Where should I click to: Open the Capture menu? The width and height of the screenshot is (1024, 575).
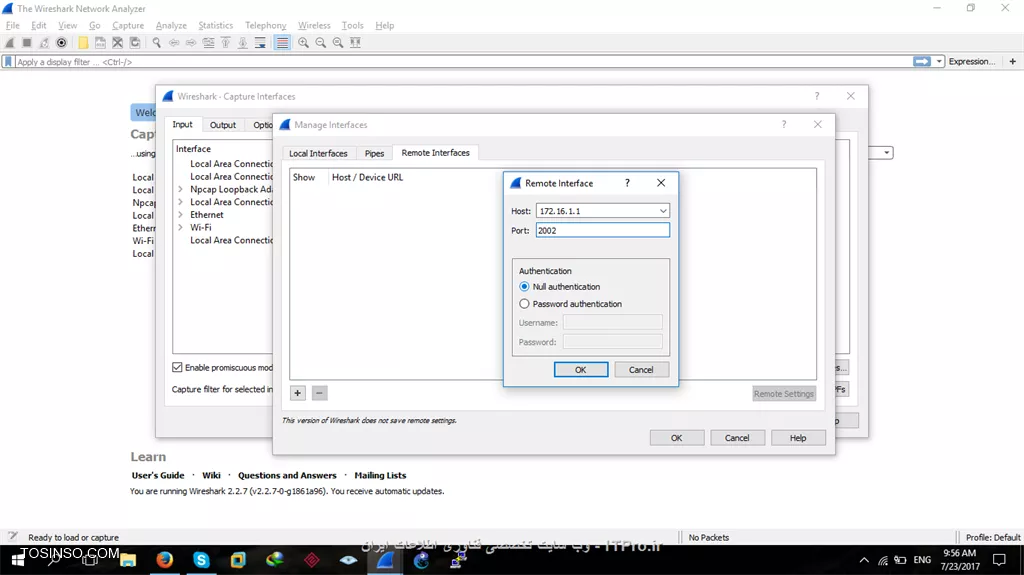pyautogui.click(x=128, y=25)
